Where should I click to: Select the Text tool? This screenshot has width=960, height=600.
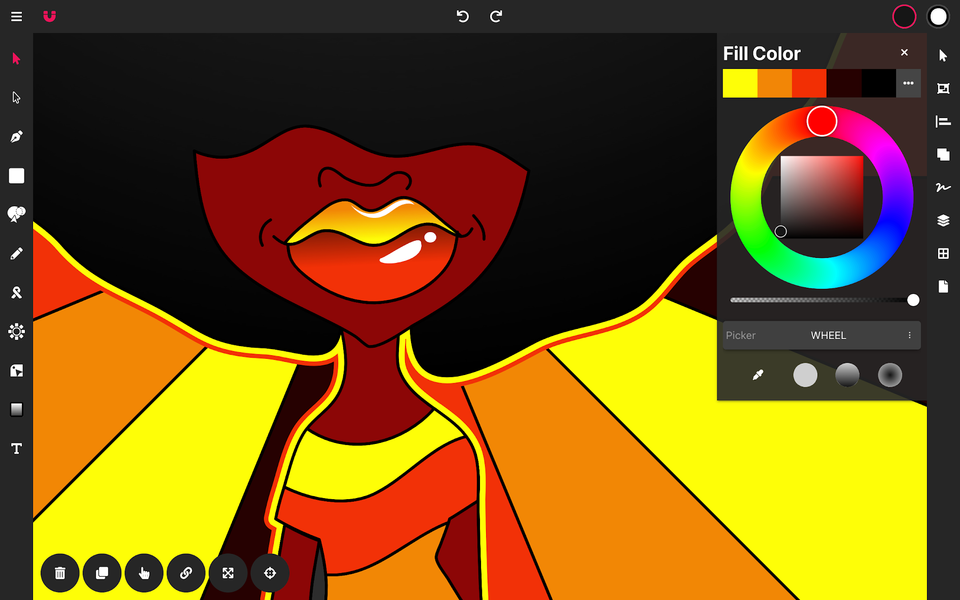16,448
